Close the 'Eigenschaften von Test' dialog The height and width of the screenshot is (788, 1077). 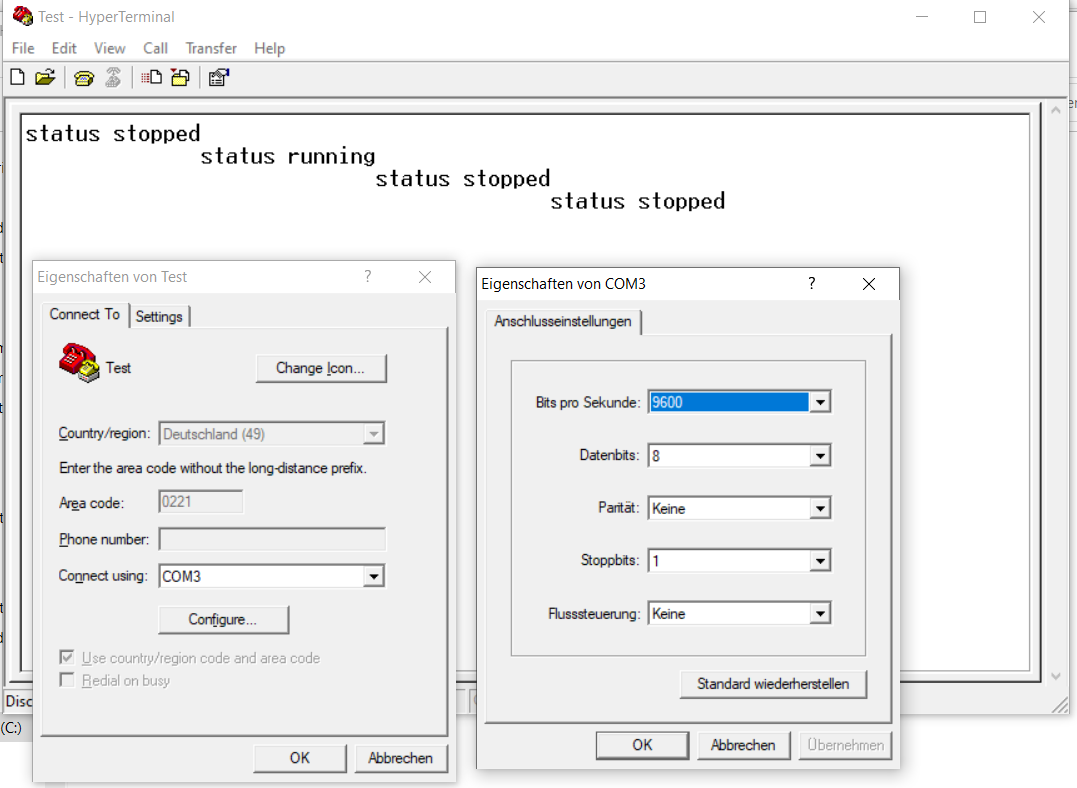coord(425,277)
